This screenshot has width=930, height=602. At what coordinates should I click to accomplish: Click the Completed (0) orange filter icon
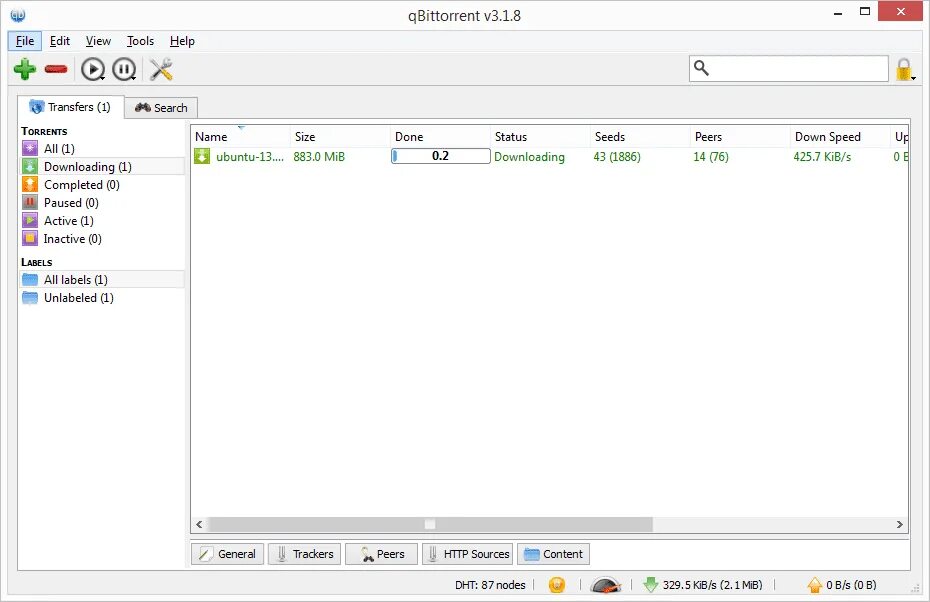(x=30, y=184)
